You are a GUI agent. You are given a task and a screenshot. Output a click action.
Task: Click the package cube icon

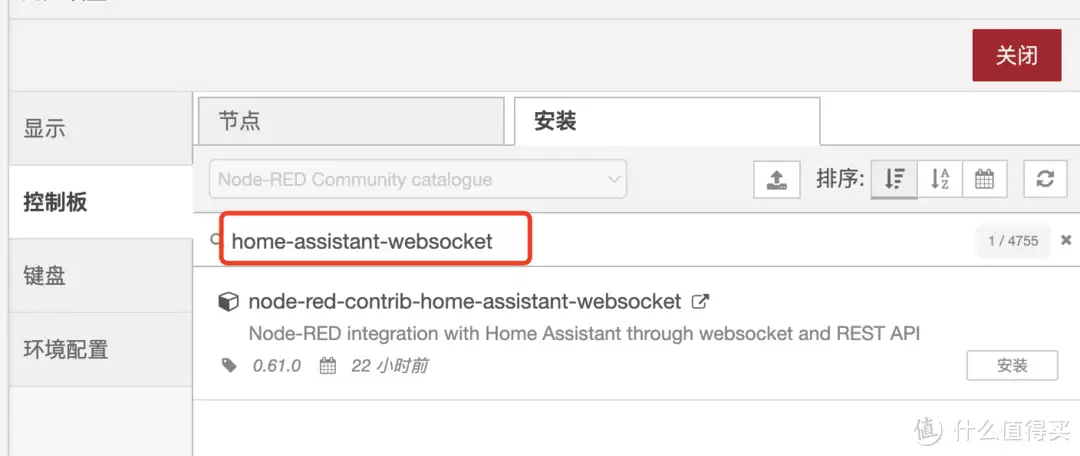228,302
